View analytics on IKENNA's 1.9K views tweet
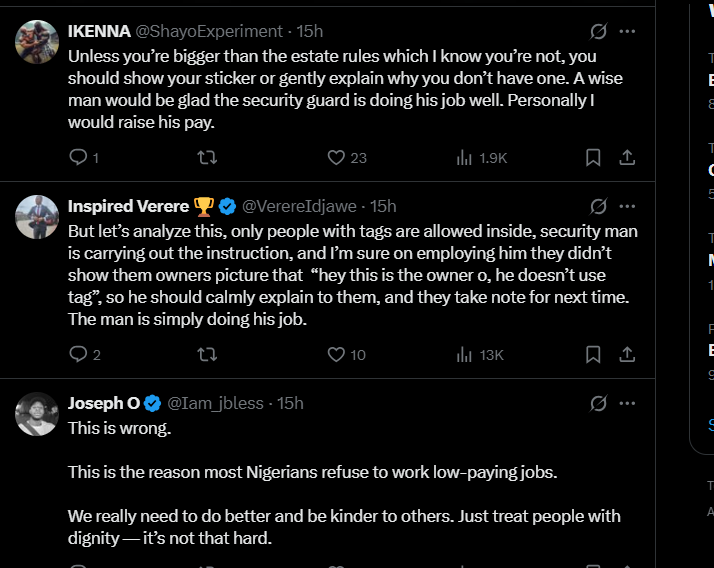714x568 pixels. click(x=465, y=157)
